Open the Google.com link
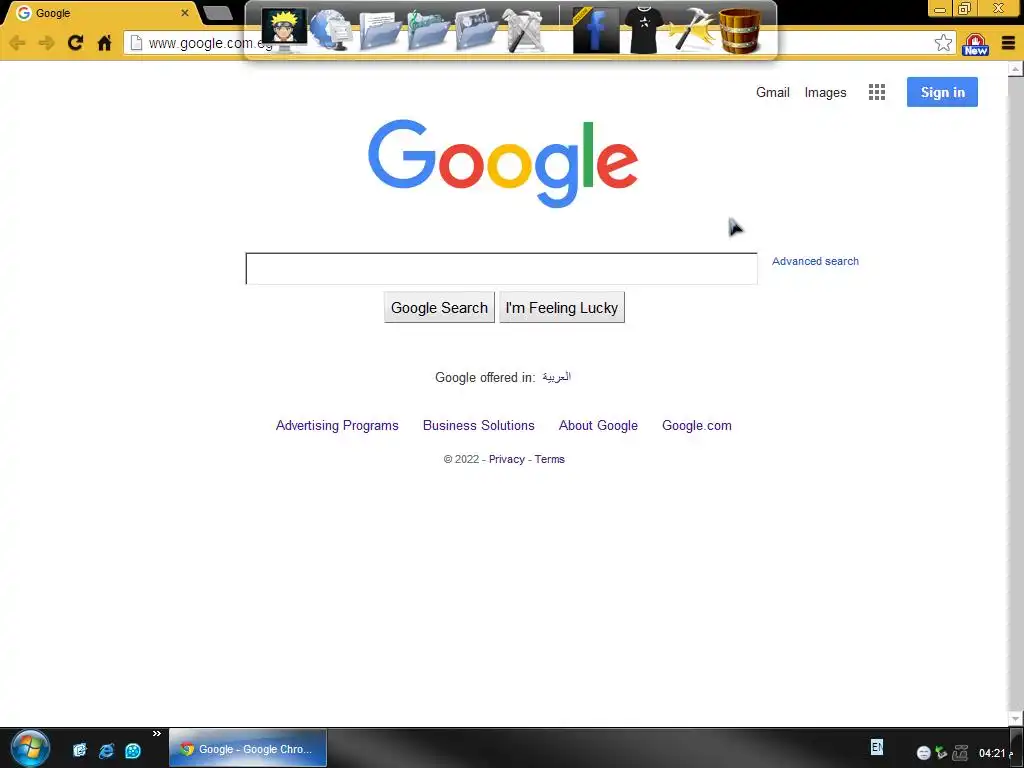 [x=697, y=426]
